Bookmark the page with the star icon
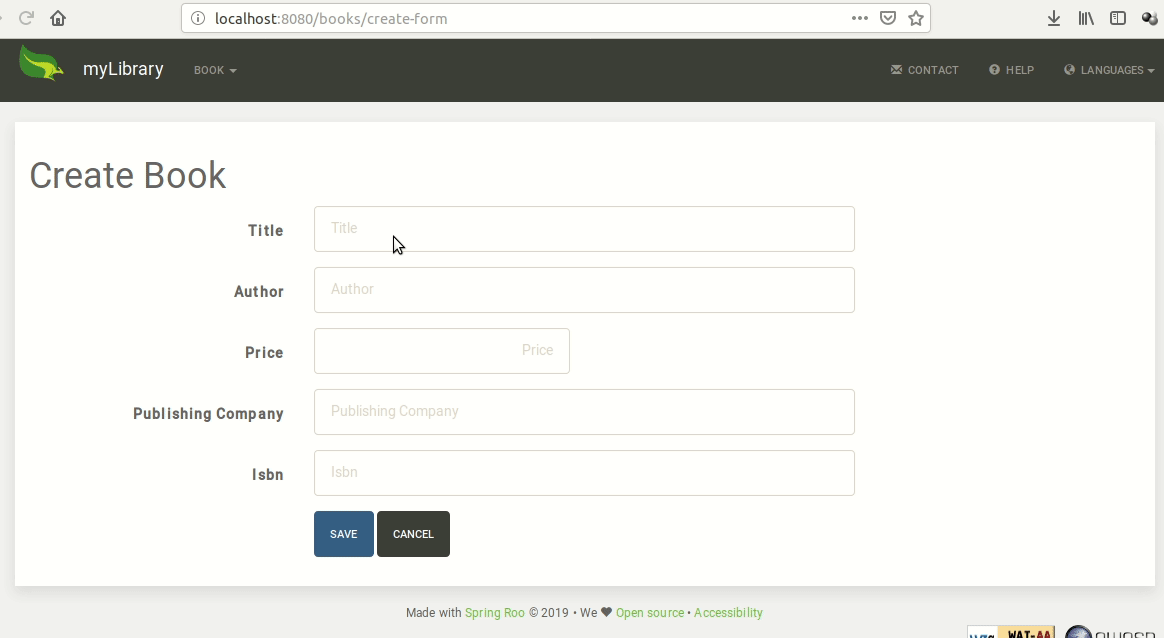The width and height of the screenshot is (1164, 638). [914, 17]
